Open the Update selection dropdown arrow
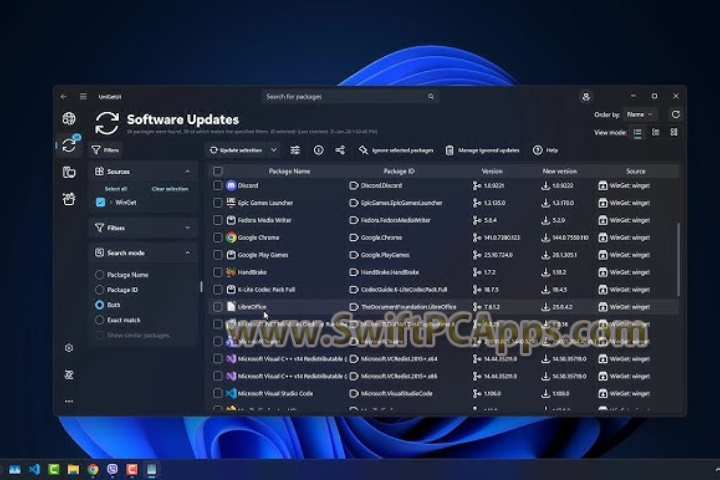This screenshot has height=480, width=720. [x=274, y=150]
